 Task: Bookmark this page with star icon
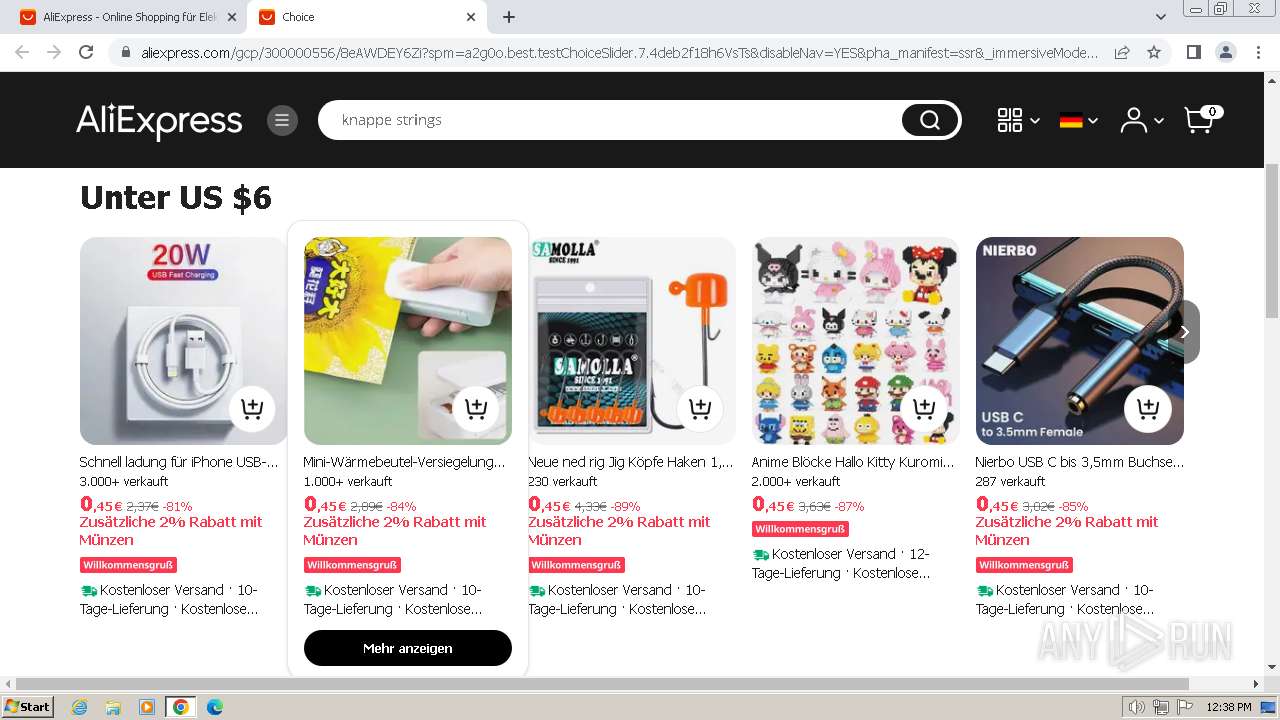(1154, 52)
